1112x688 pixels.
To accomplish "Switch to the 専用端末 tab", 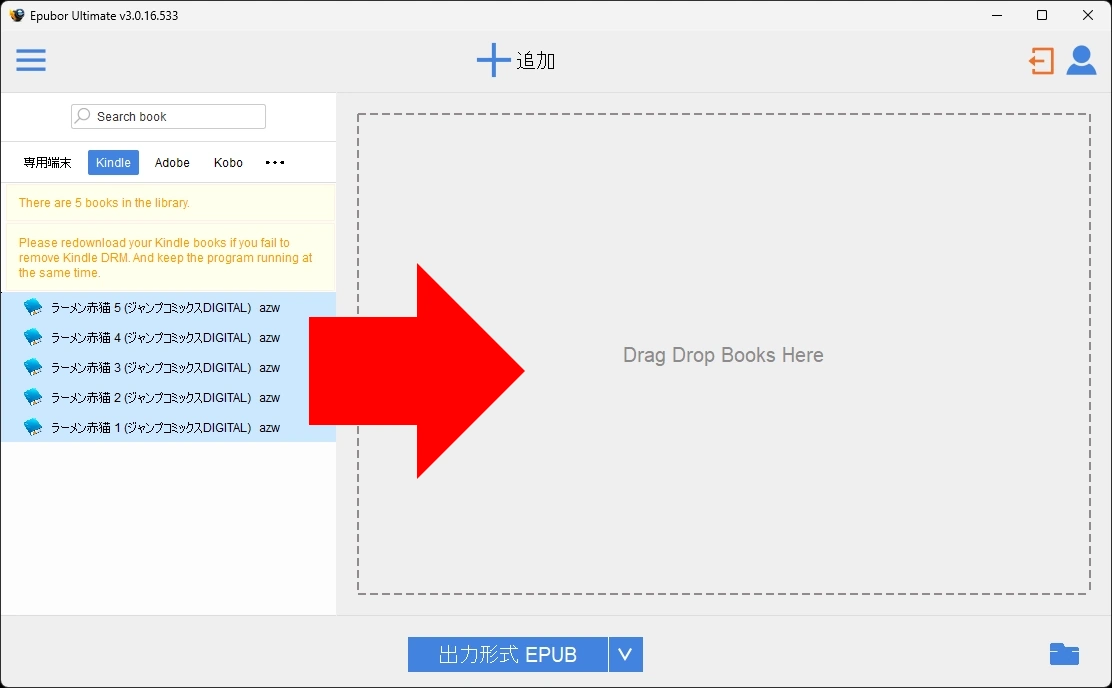I will coord(47,163).
